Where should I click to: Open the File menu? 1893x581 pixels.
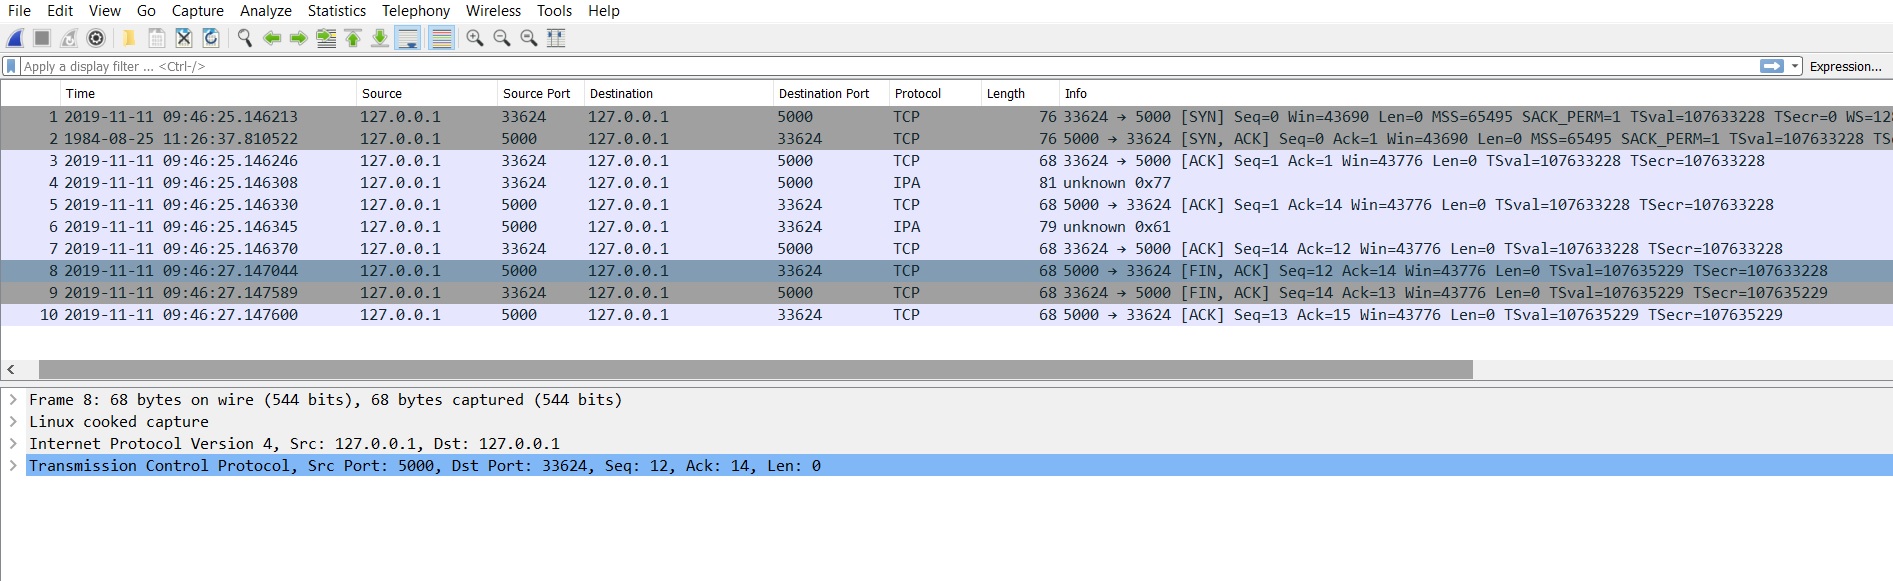click(x=19, y=11)
